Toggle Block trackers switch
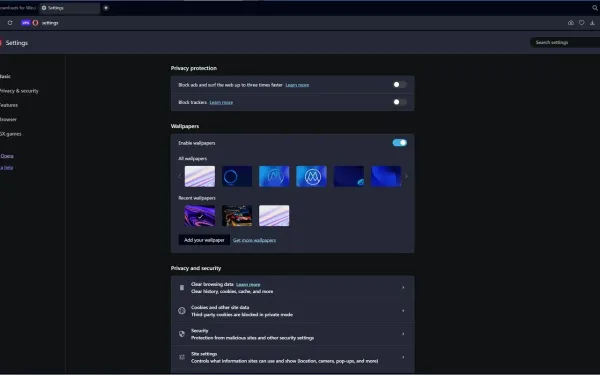 click(399, 102)
